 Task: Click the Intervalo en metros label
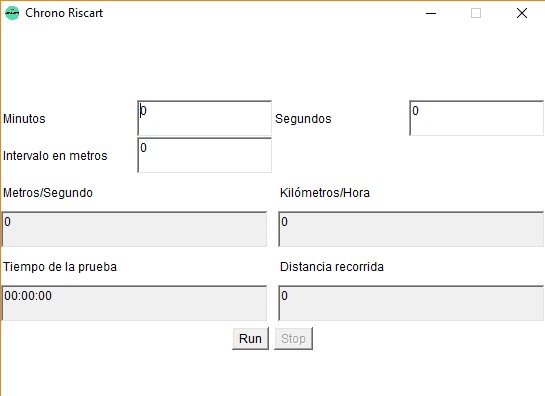pos(55,155)
